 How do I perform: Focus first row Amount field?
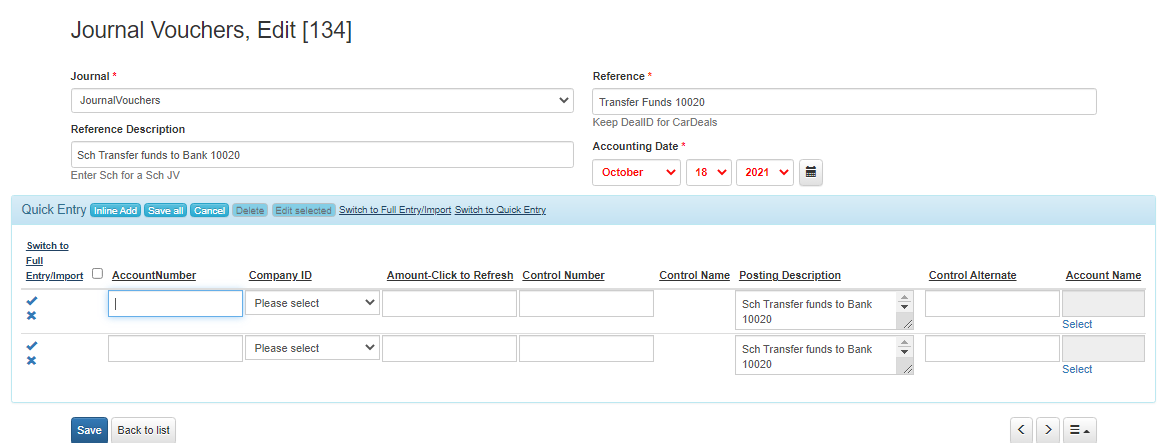(x=449, y=303)
